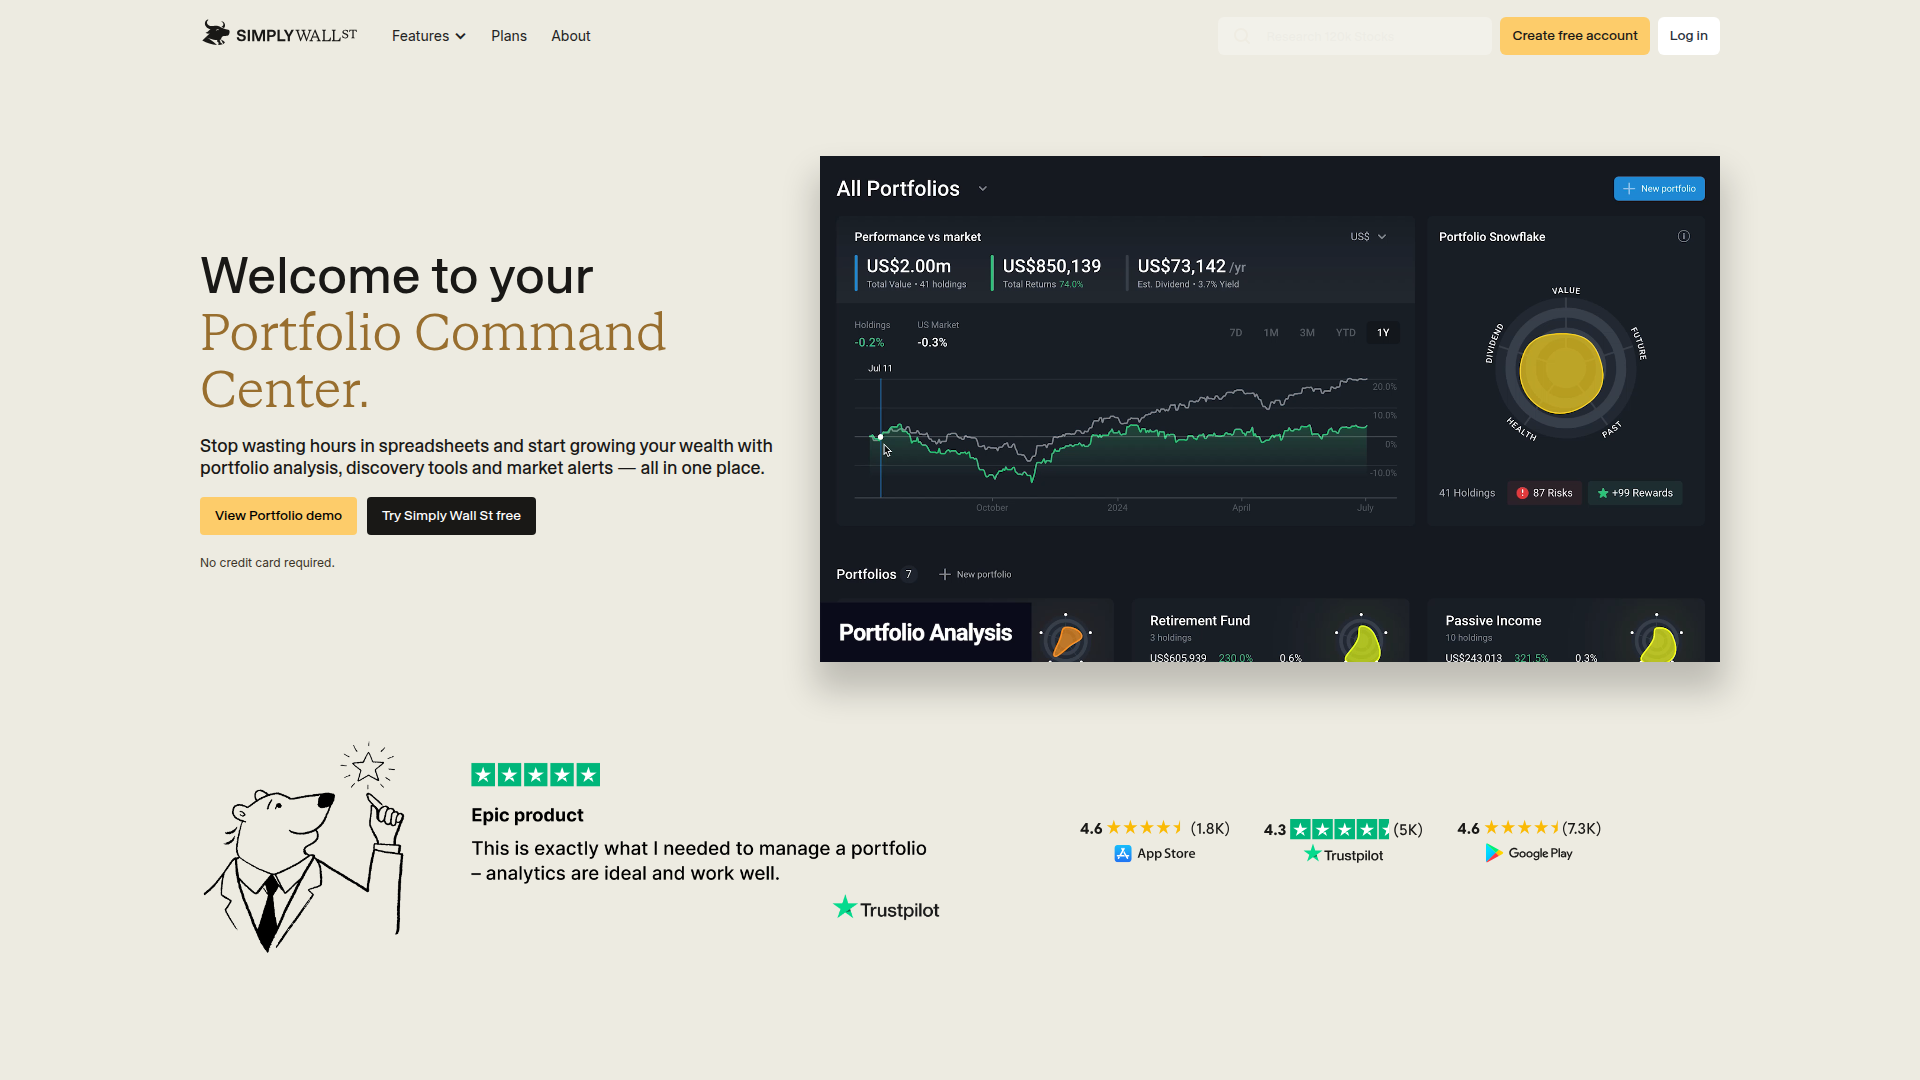The image size is (1920, 1080).
Task: Click the plus icon on New portfolio button
Action: click(1629, 189)
